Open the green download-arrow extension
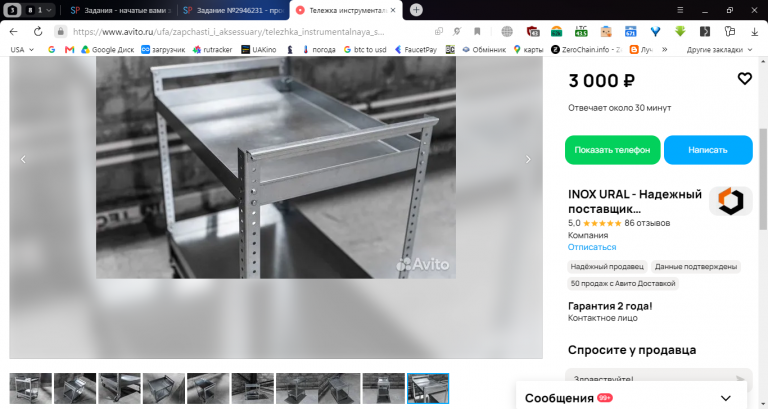The height and width of the screenshot is (409, 768). (680, 32)
